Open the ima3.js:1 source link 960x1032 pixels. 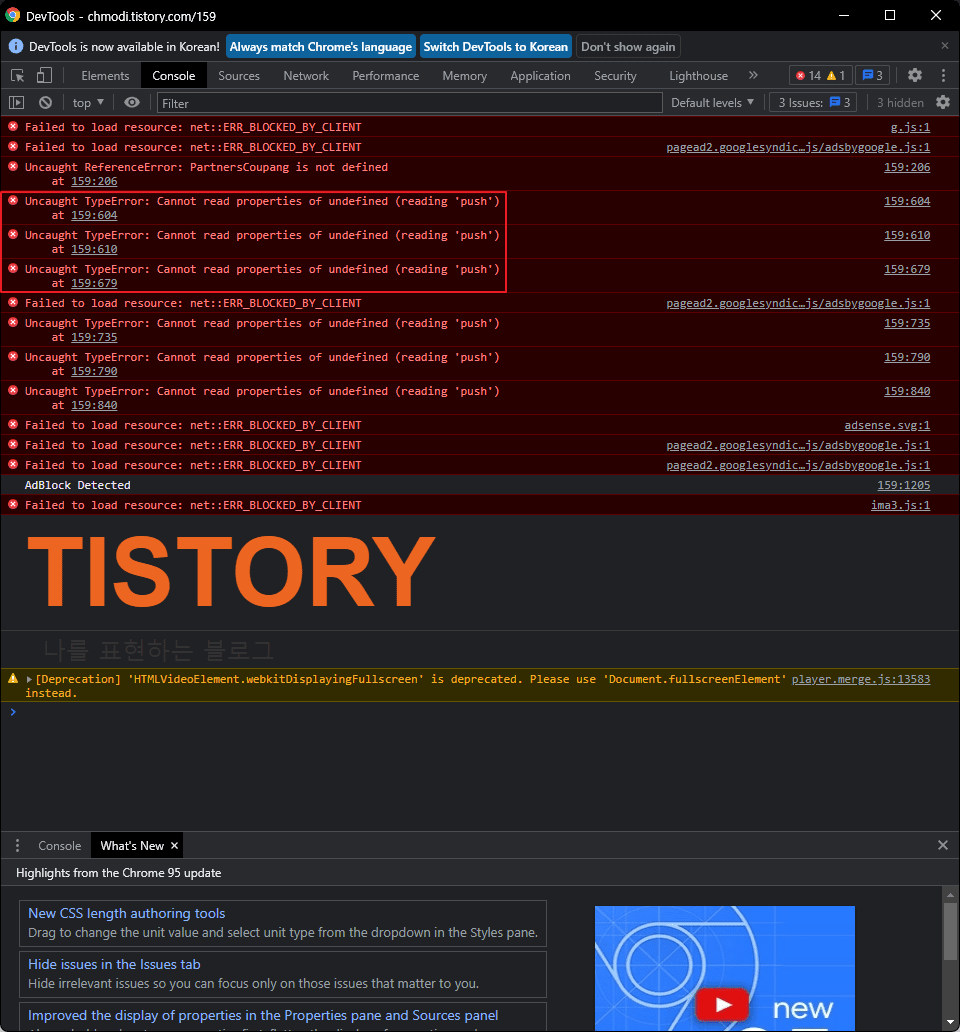click(x=900, y=505)
